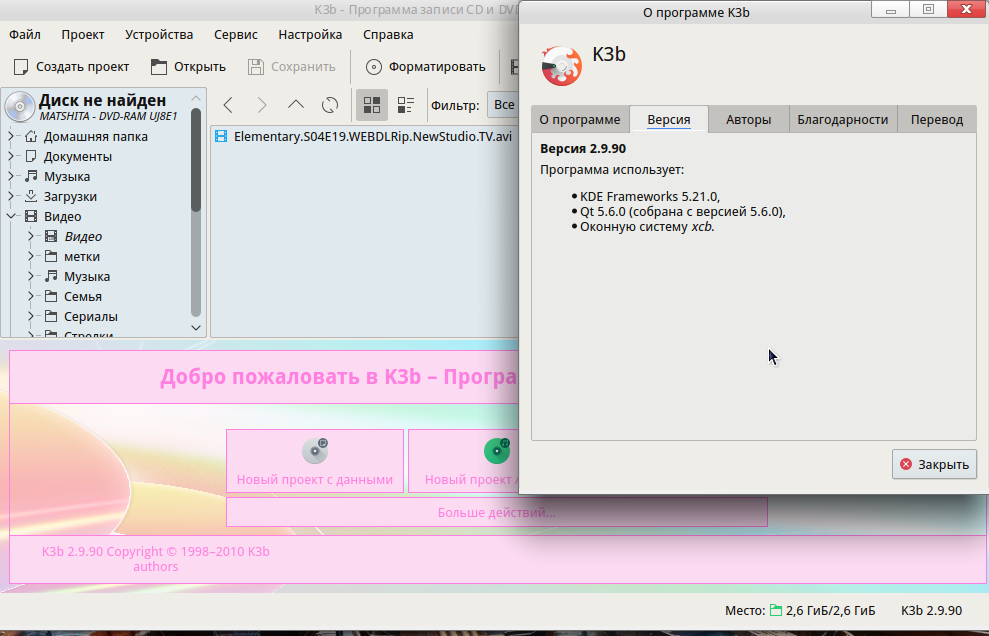
Task: Navigate up to parent folder
Action: pos(296,105)
